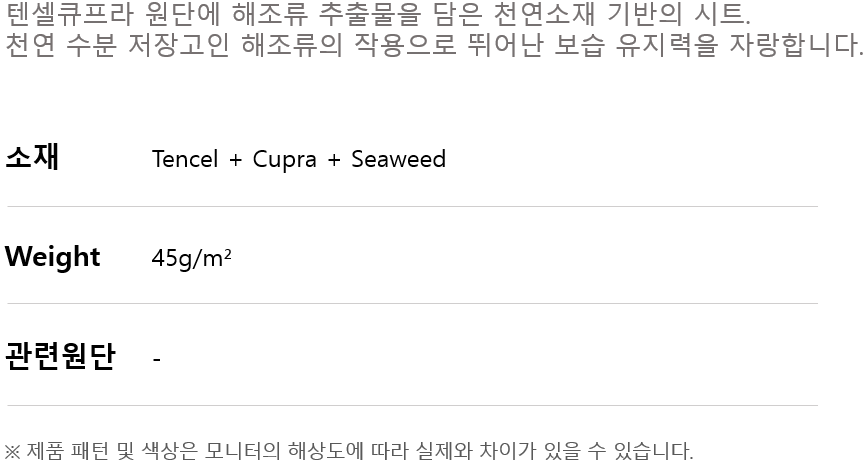The height and width of the screenshot is (465, 867).
Task: Click the dash value beside 관련원단
Action: (157, 358)
